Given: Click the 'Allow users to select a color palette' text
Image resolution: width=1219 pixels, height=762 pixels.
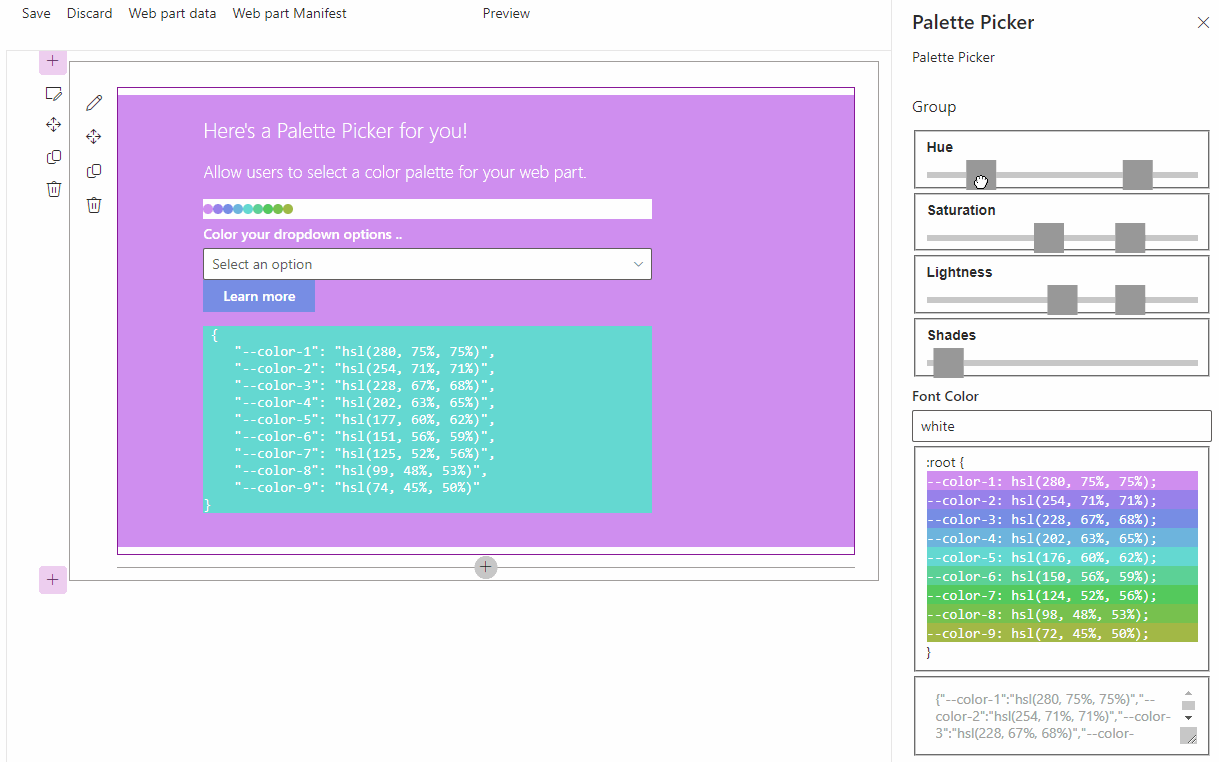Looking at the screenshot, I should click(395, 172).
